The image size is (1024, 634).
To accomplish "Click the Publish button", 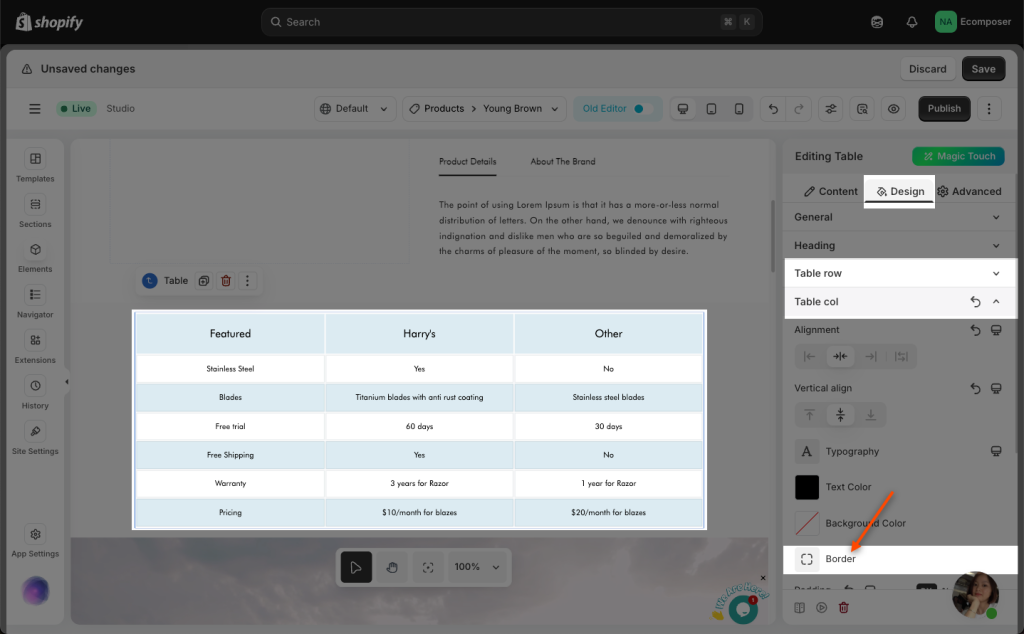I will tap(943, 109).
